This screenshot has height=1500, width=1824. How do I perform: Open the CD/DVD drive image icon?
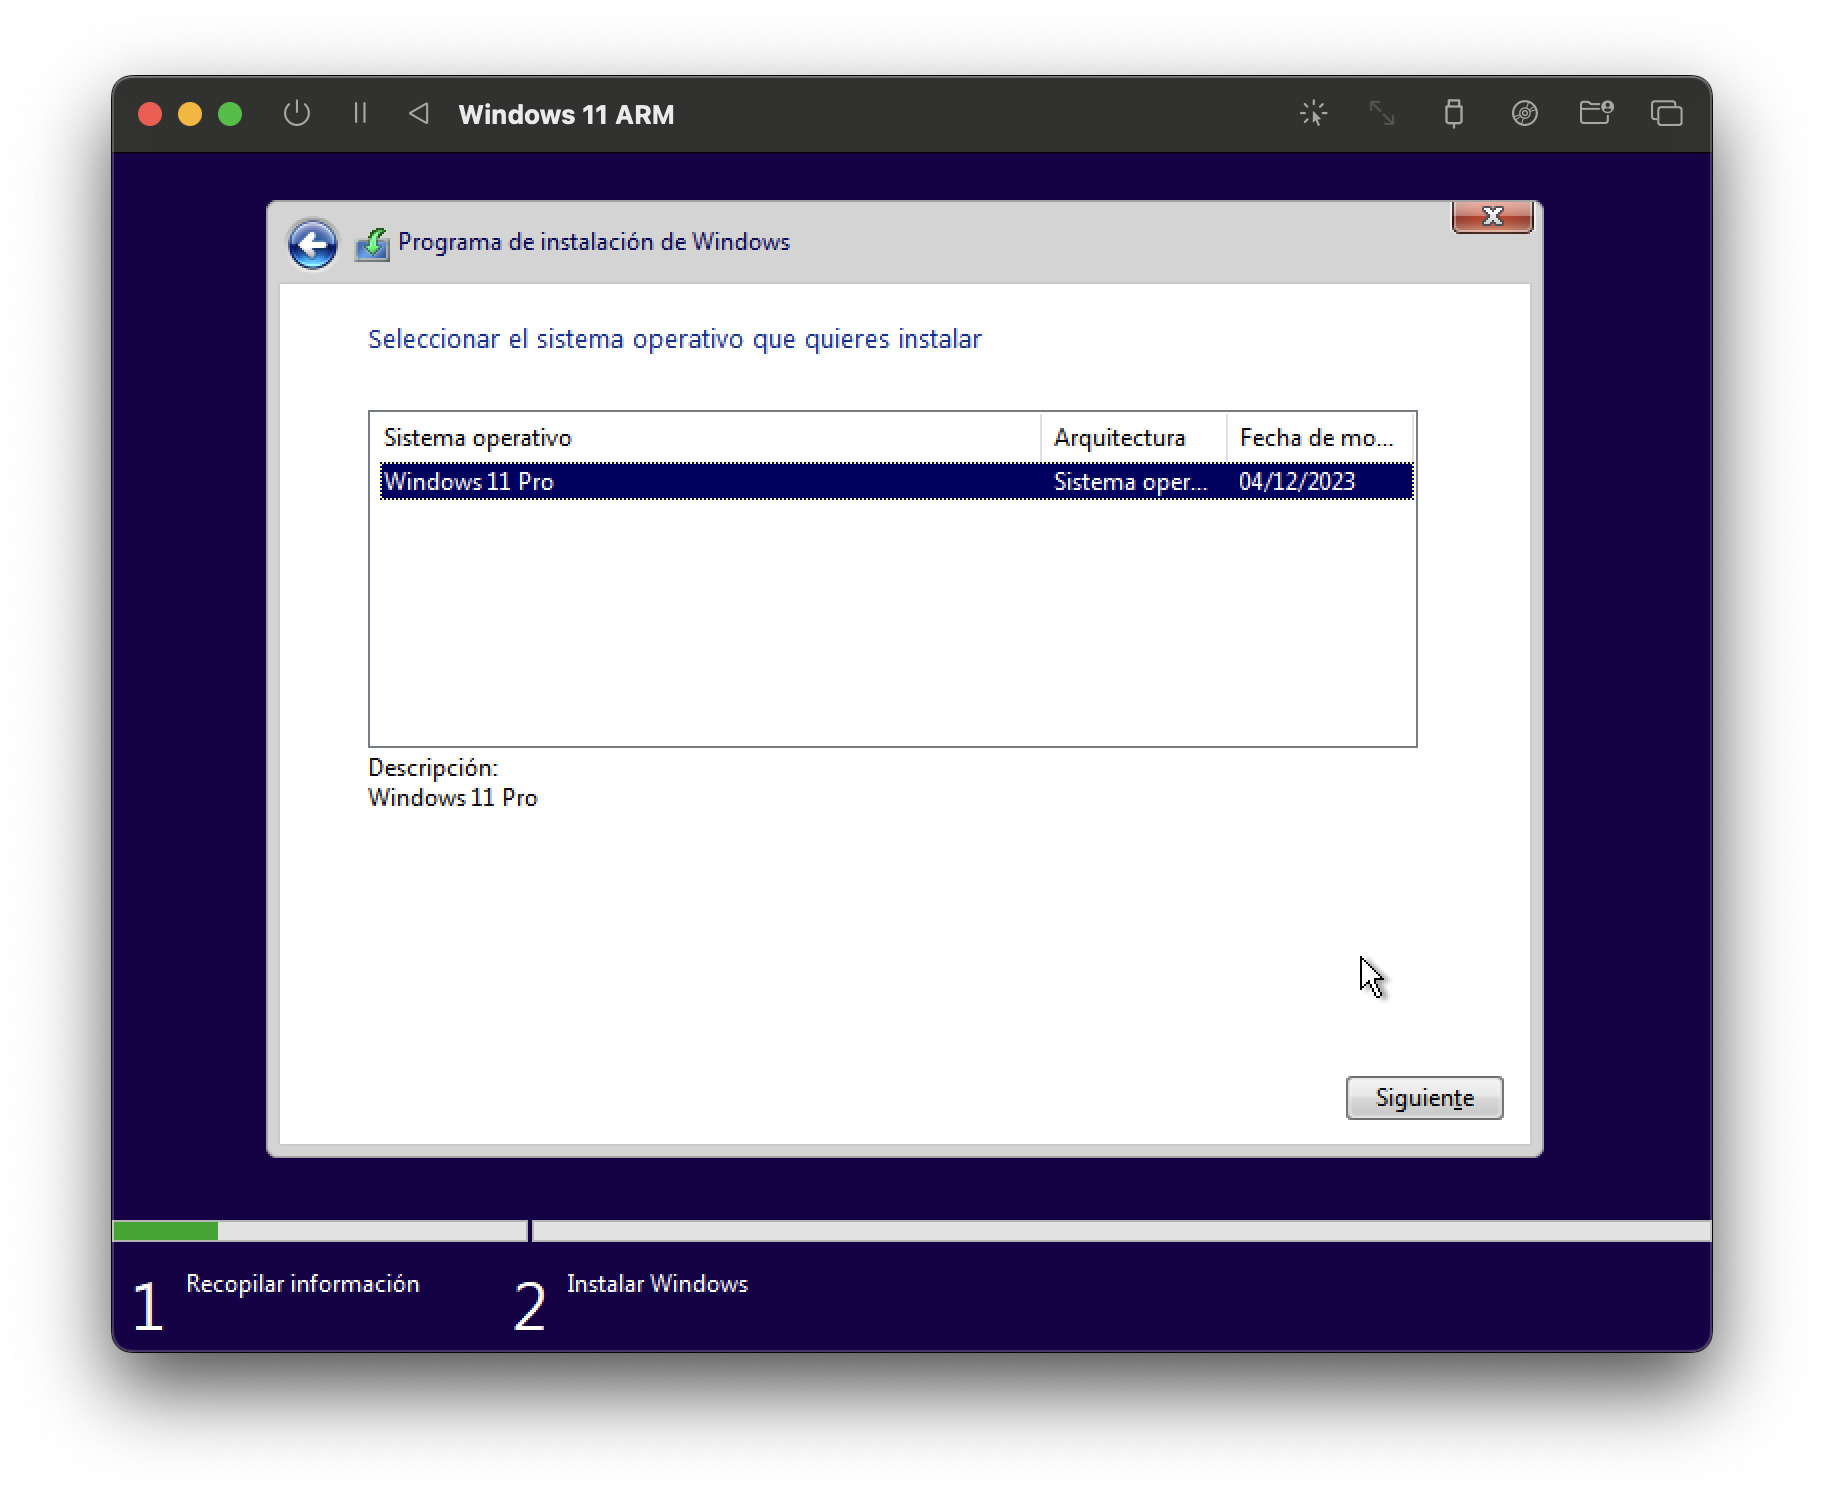1524,113
